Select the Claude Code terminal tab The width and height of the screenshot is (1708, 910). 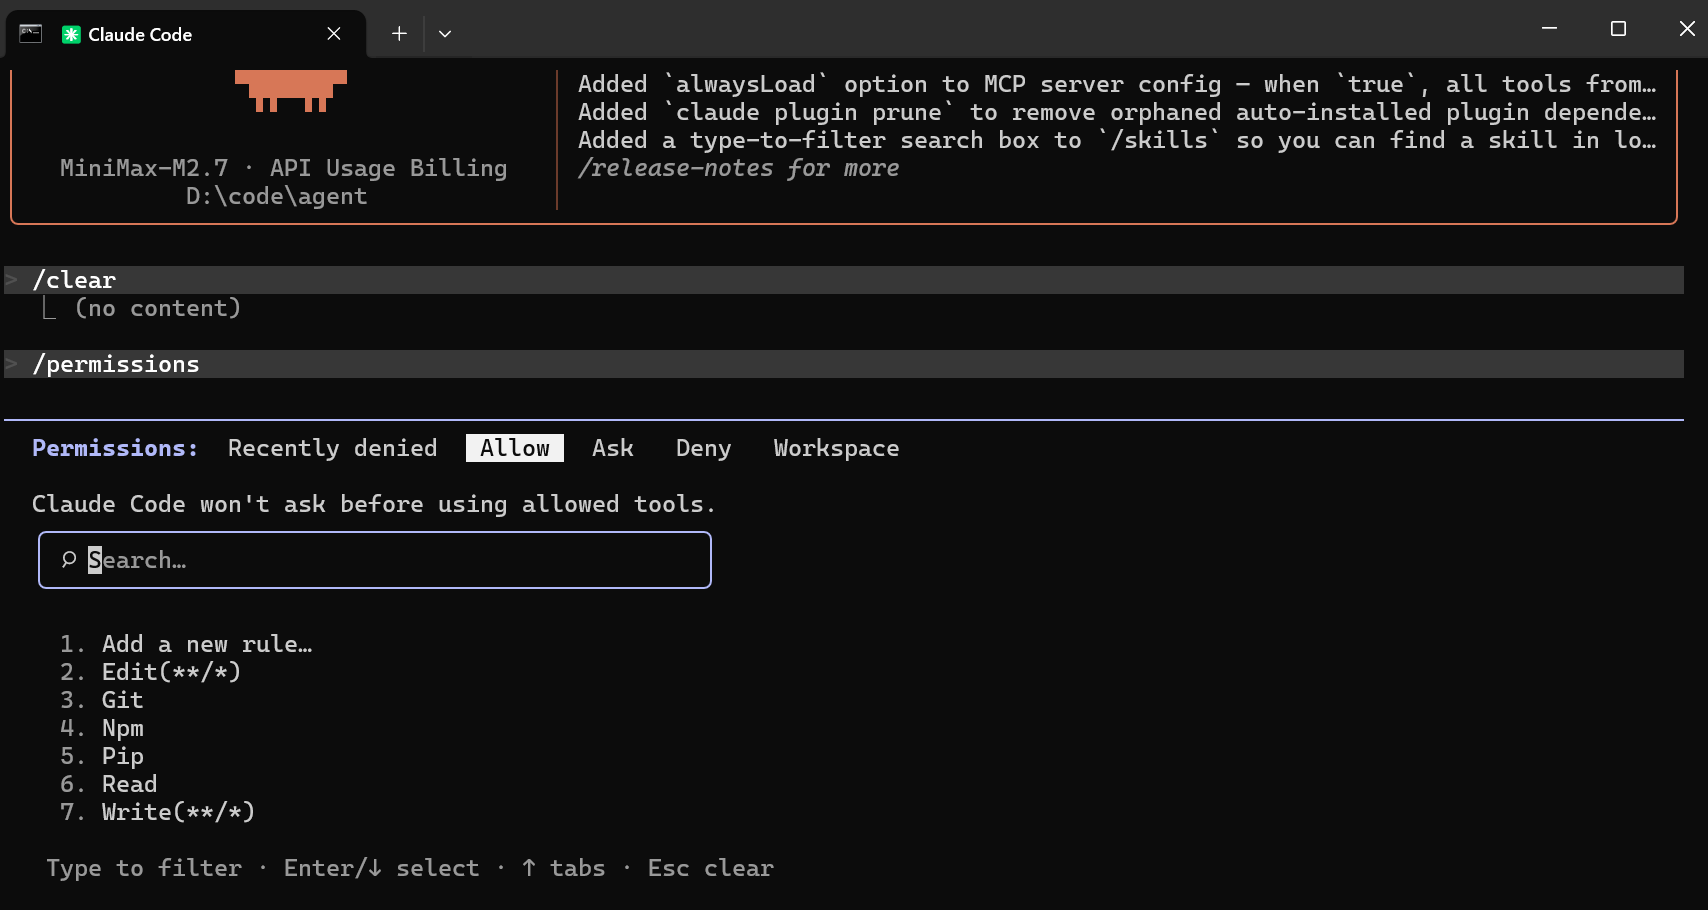pyautogui.click(x=186, y=34)
